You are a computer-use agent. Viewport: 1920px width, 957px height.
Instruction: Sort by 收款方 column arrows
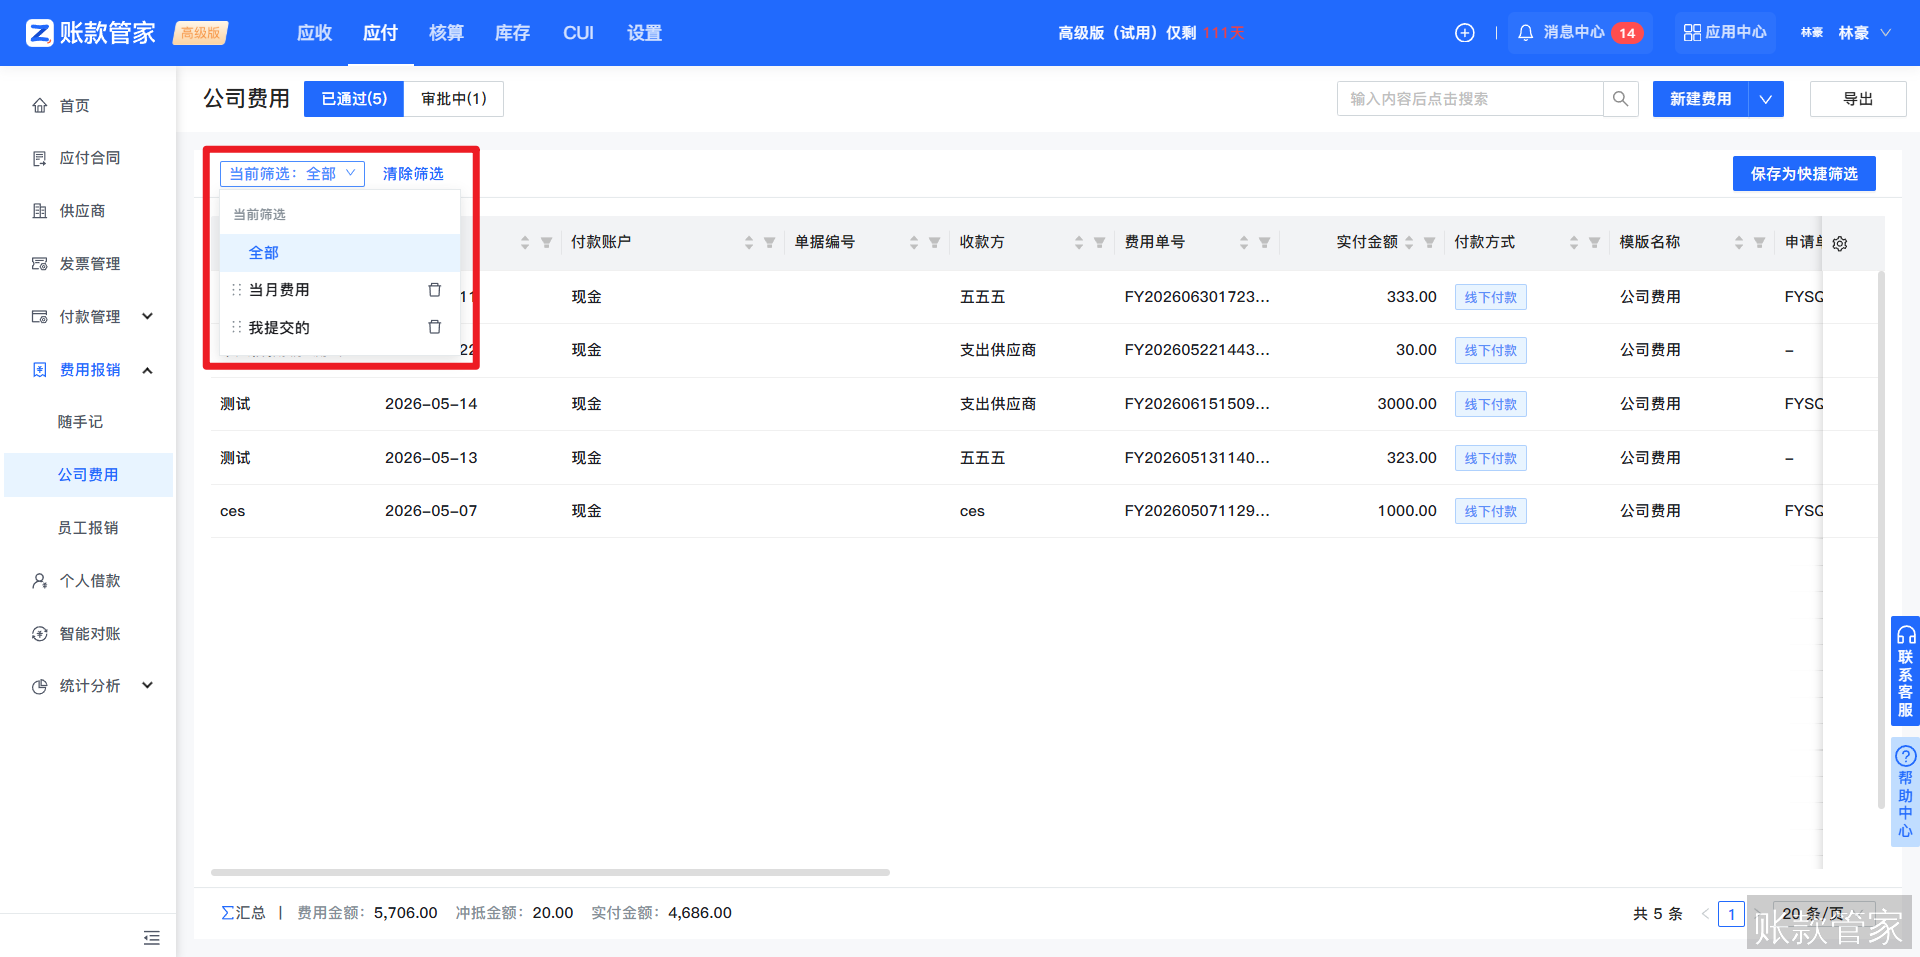pos(1079,243)
